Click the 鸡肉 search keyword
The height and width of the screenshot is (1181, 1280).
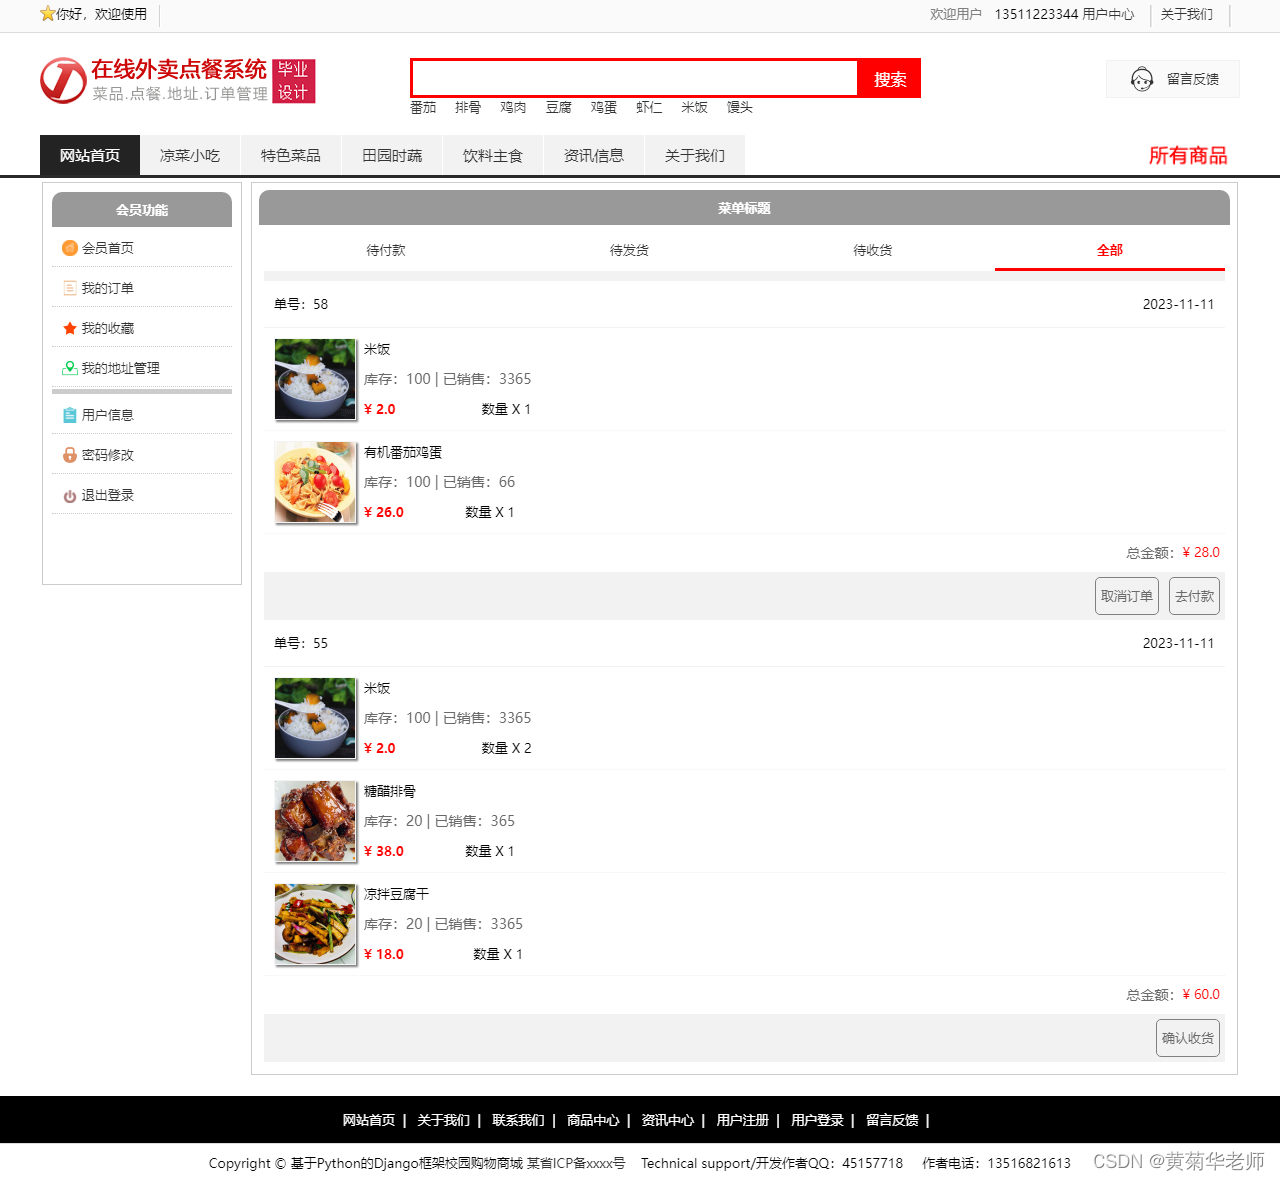point(513,107)
